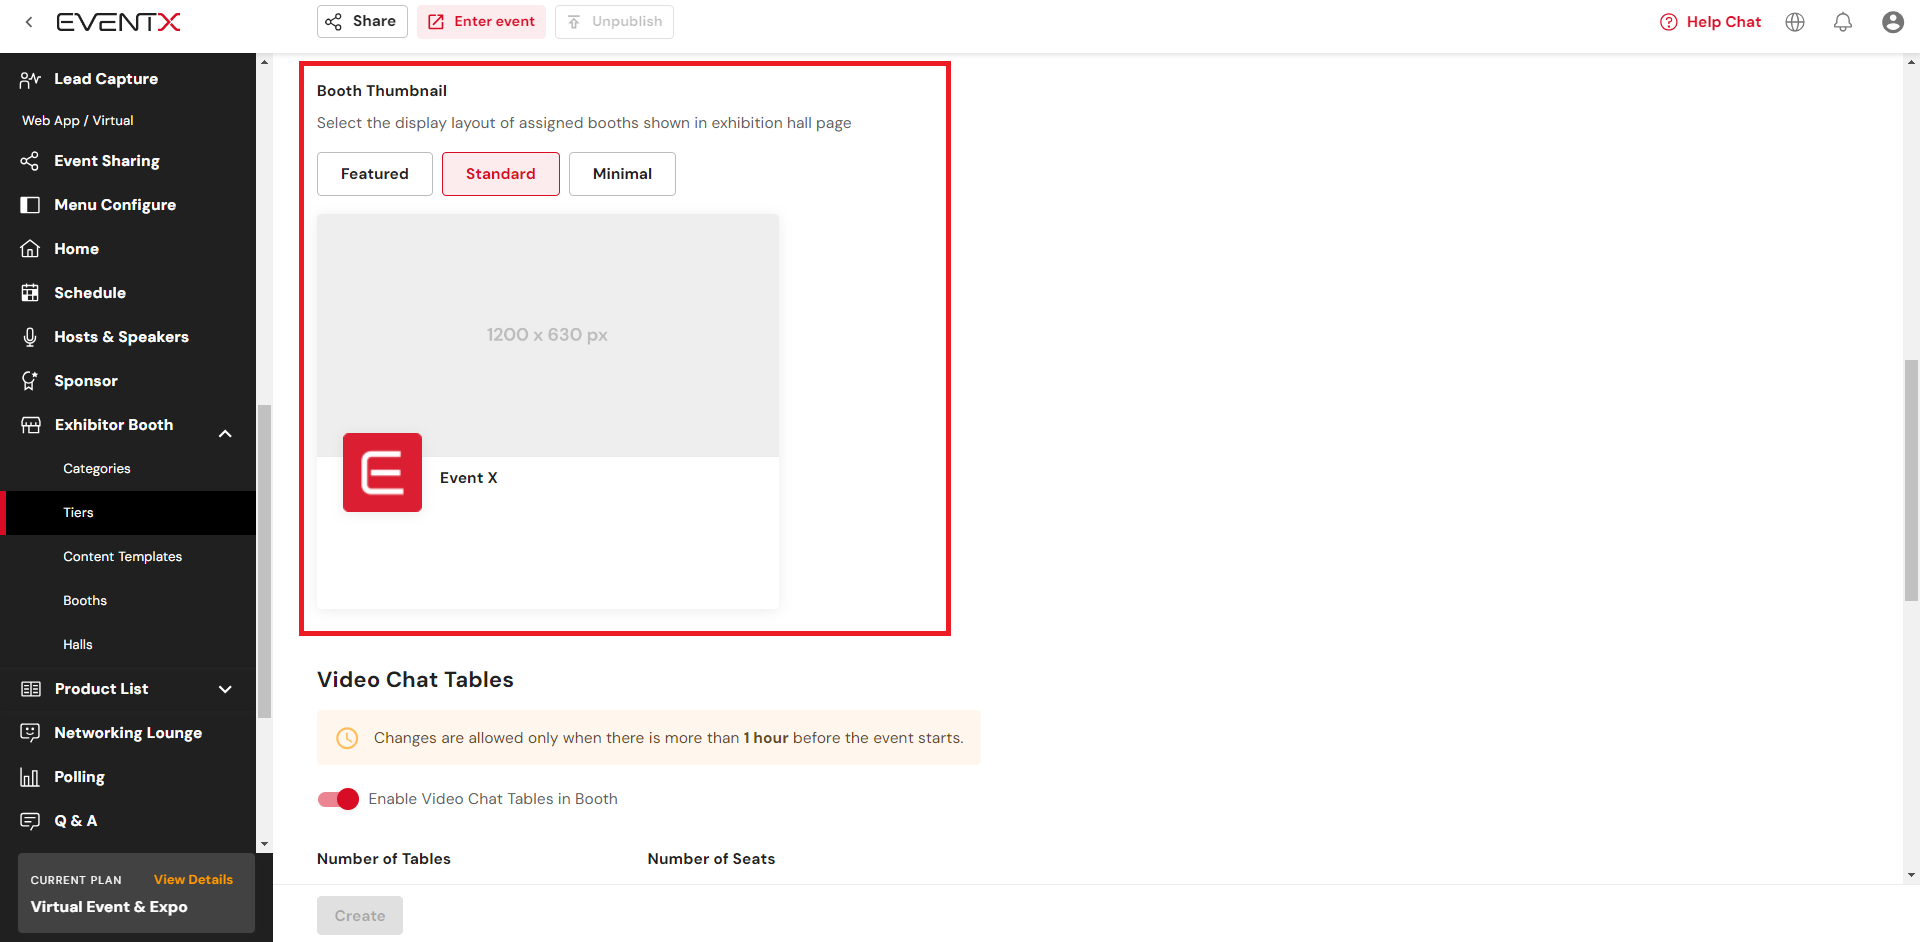Click the Home house icon
The width and height of the screenshot is (1920, 942).
(x=30, y=249)
